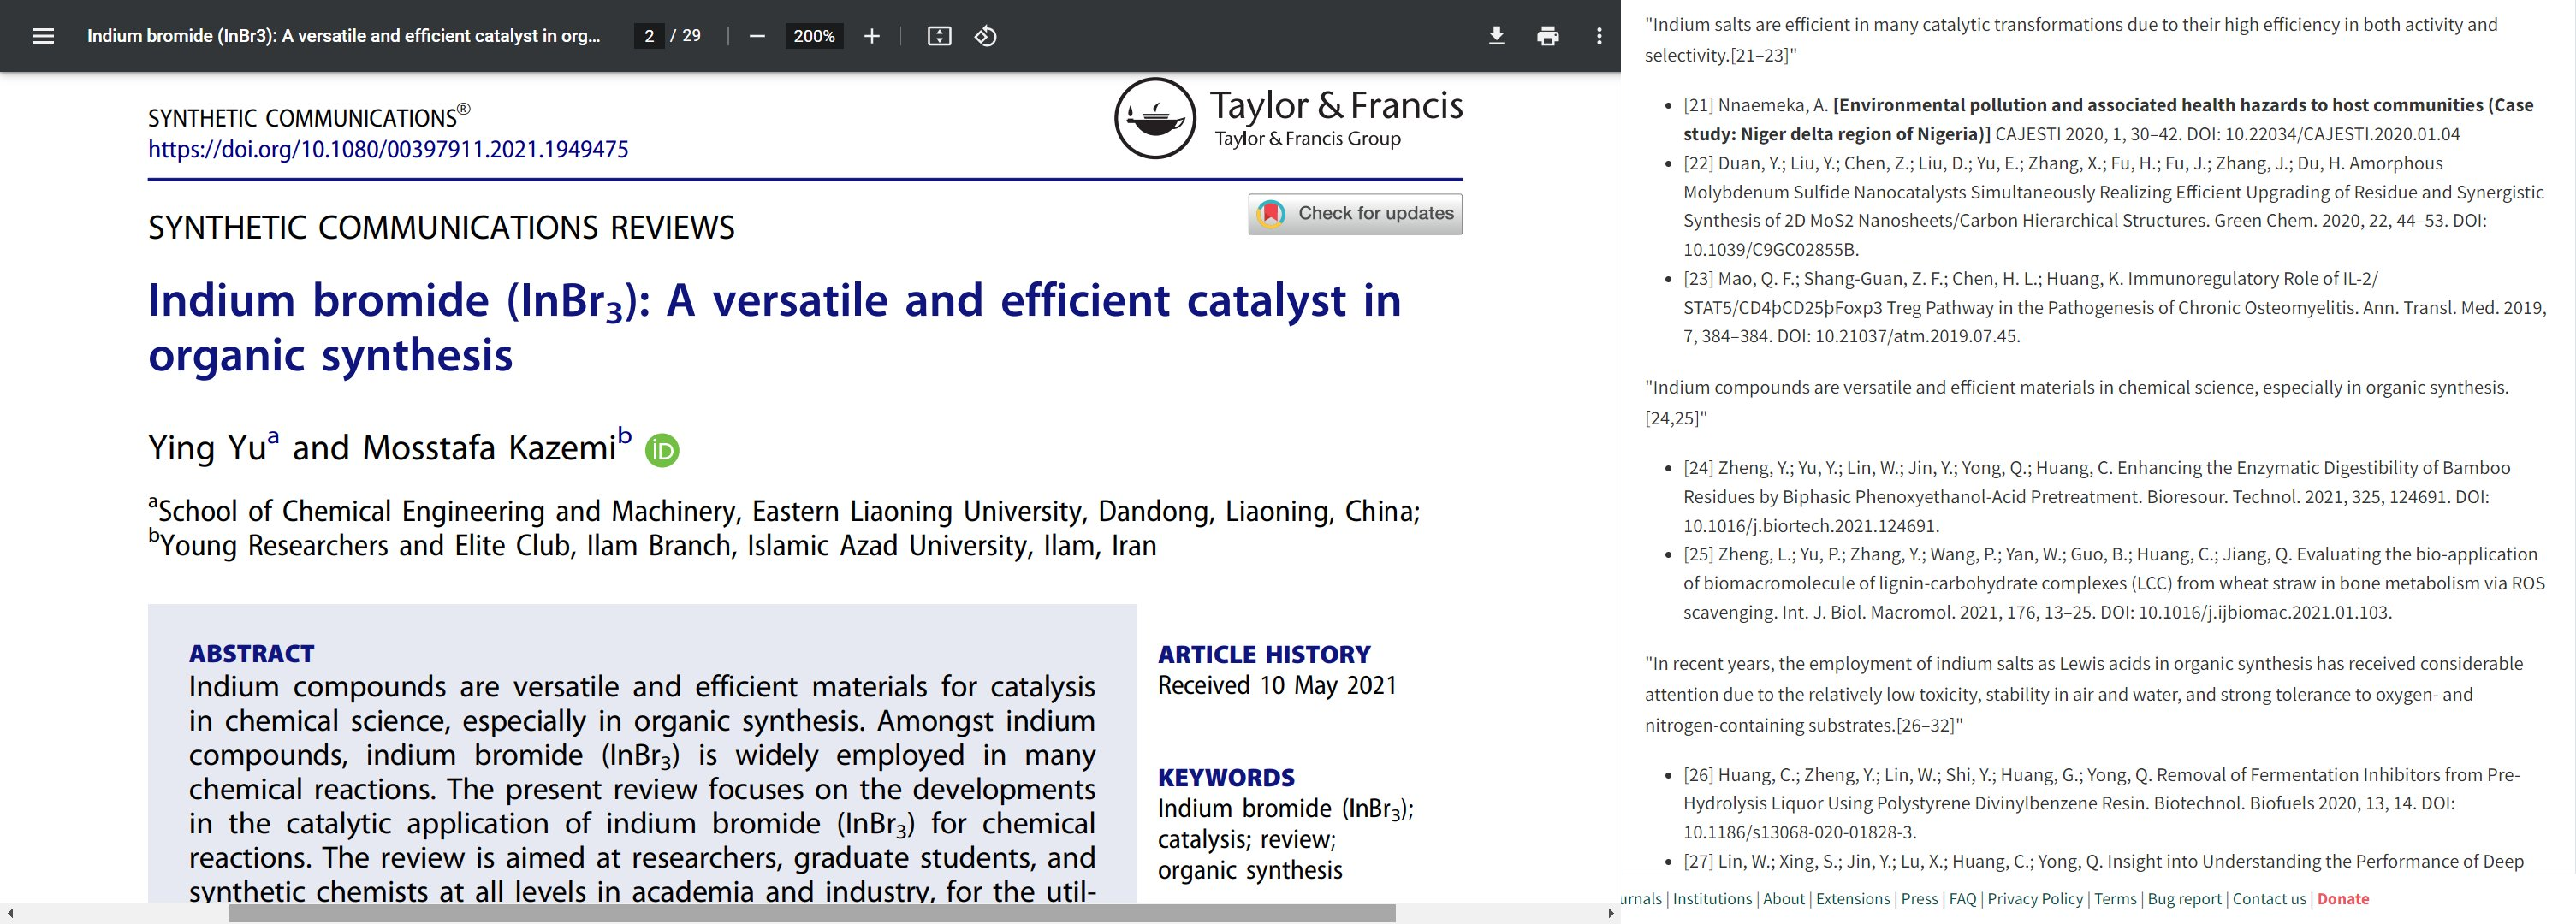
Task: Click the ORCID iD icon beside Kazemi
Action: point(662,450)
